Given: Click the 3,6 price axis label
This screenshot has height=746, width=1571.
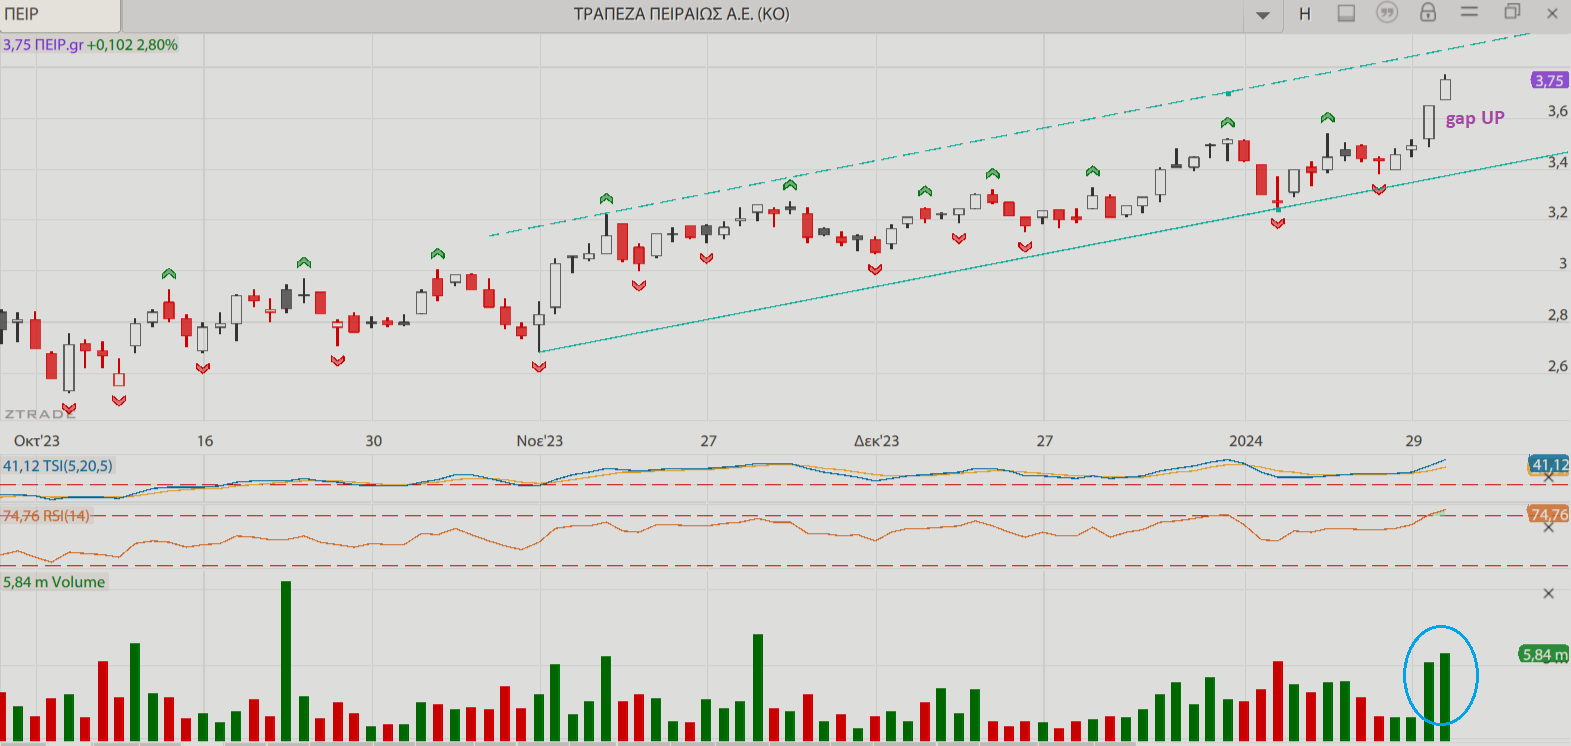Looking at the screenshot, I should pos(1557,111).
